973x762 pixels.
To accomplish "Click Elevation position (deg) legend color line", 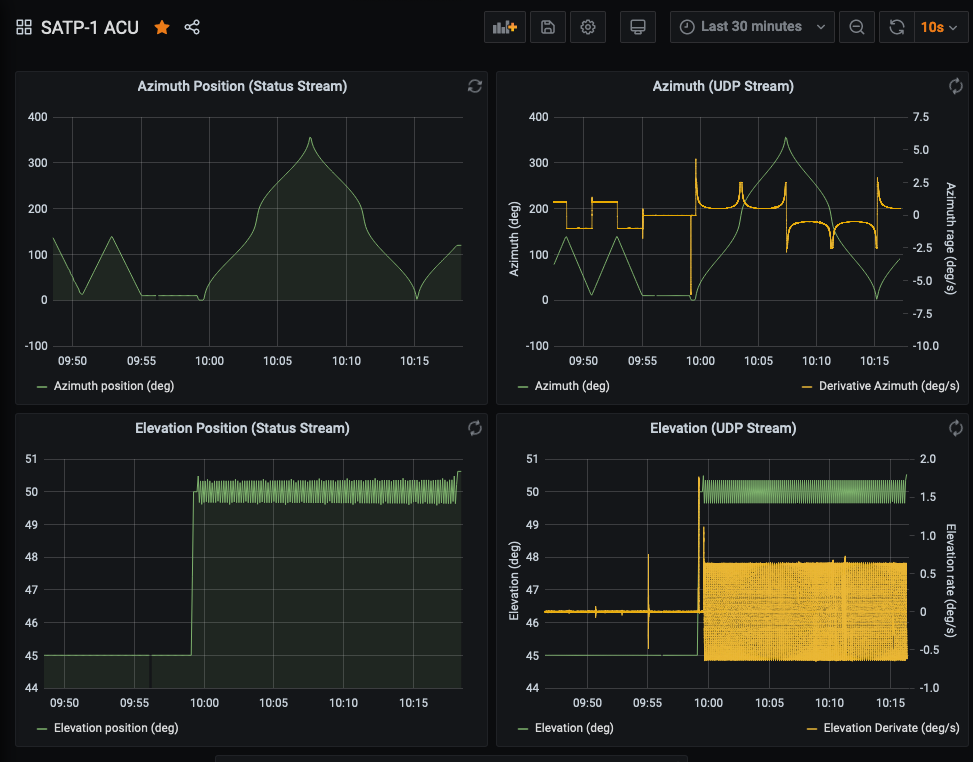I will point(41,728).
